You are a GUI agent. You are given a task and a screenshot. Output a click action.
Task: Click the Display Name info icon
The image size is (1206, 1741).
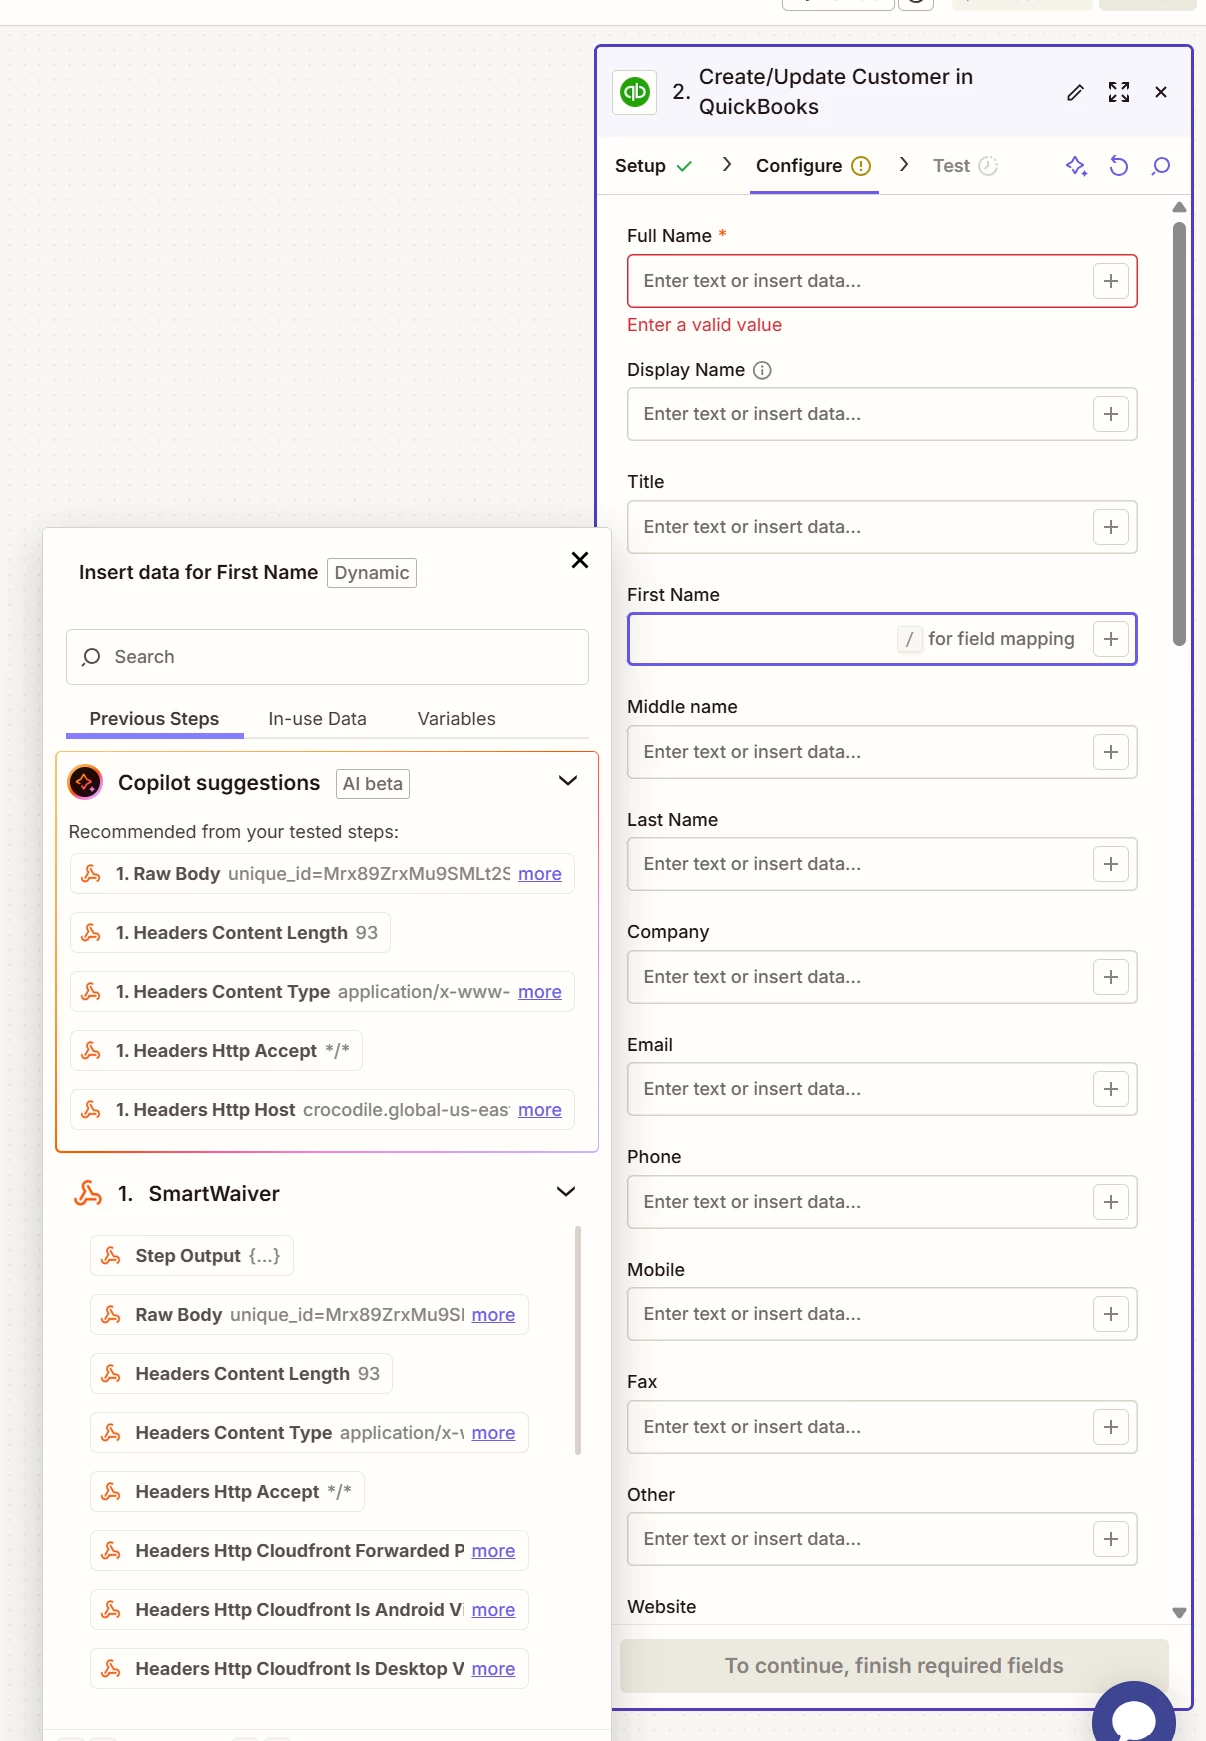pos(762,370)
